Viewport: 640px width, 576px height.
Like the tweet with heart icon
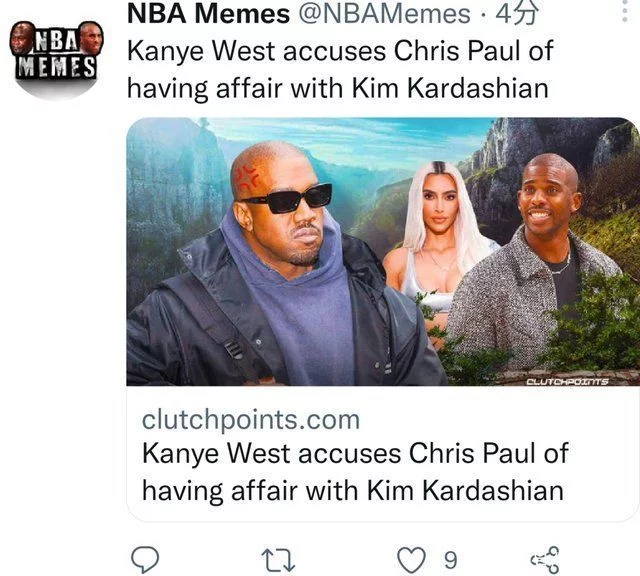[x=411, y=560]
